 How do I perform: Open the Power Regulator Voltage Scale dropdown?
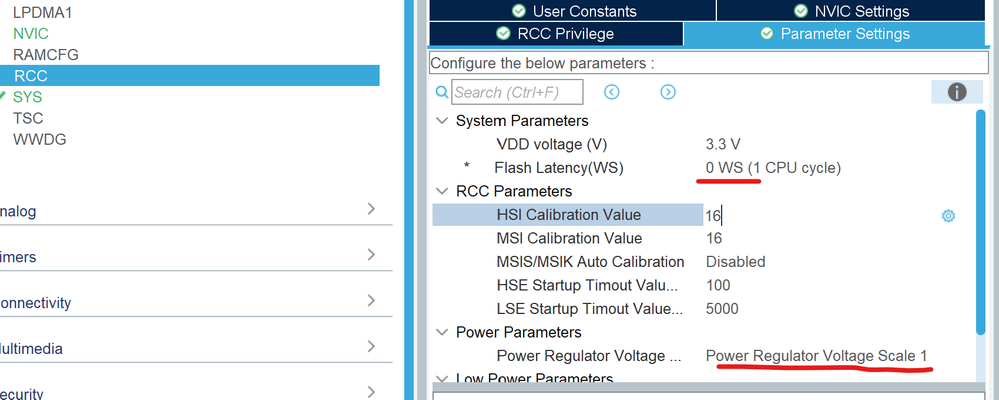[817, 355]
